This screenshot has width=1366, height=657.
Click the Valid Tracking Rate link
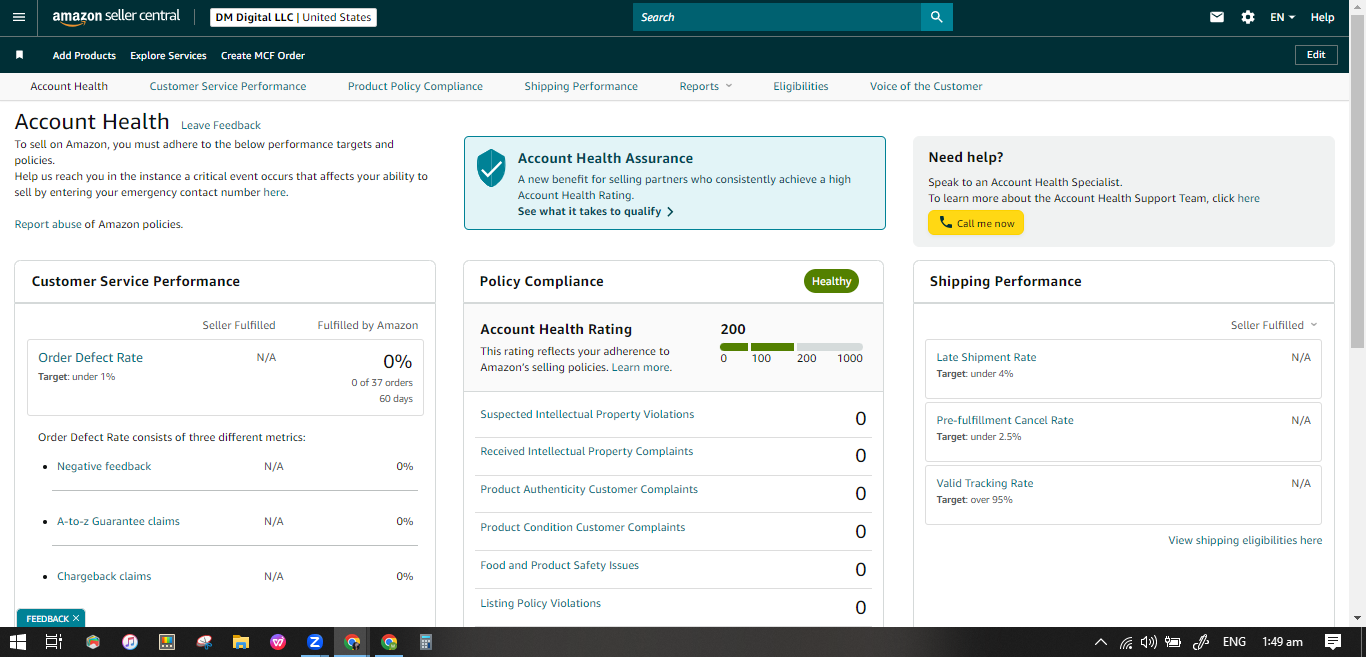click(985, 483)
